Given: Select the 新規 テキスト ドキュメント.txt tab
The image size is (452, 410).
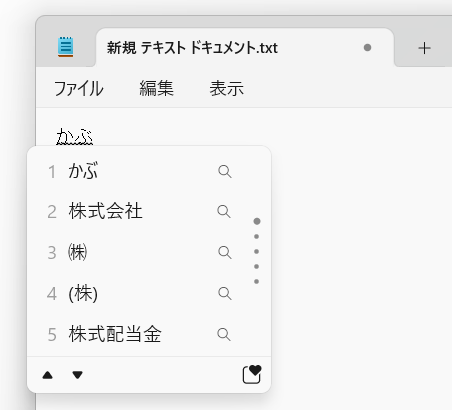Looking at the screenshot, I should (245, 48).
